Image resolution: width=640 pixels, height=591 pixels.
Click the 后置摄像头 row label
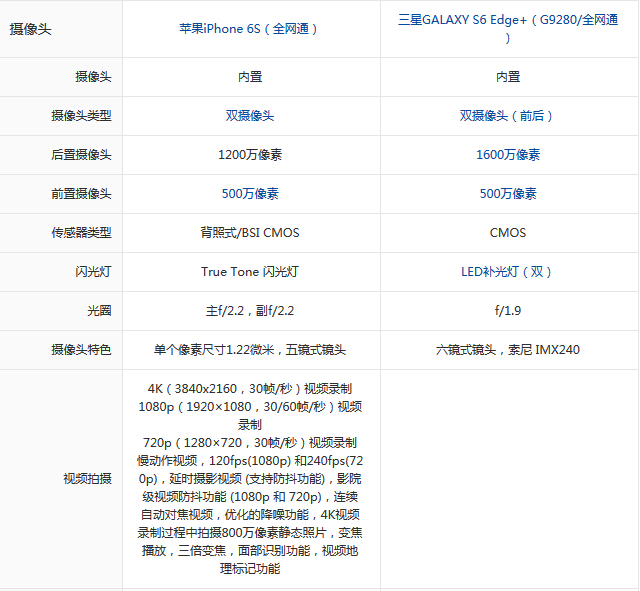coord(81,155)
